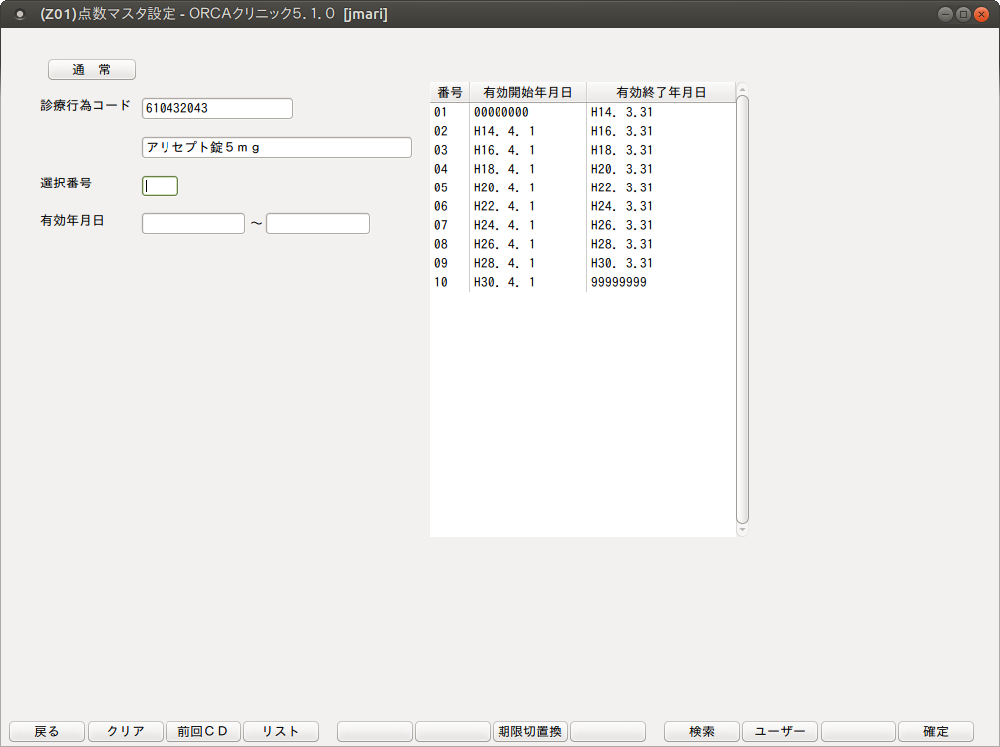Viewport: 1000px width, 747px height.
Task: Focus the 選択番号 input box
Action: [160, 185]
